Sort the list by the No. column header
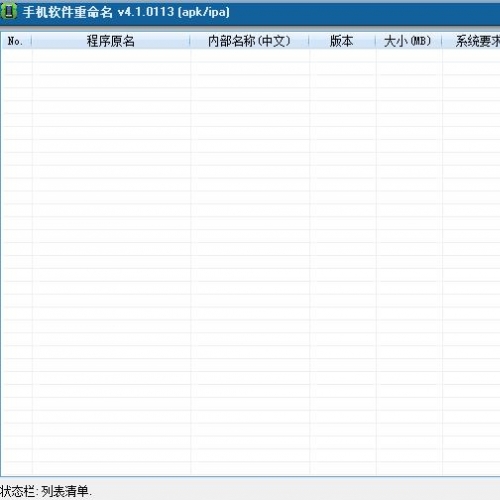 pyautogui.click(x=17, y=41)
